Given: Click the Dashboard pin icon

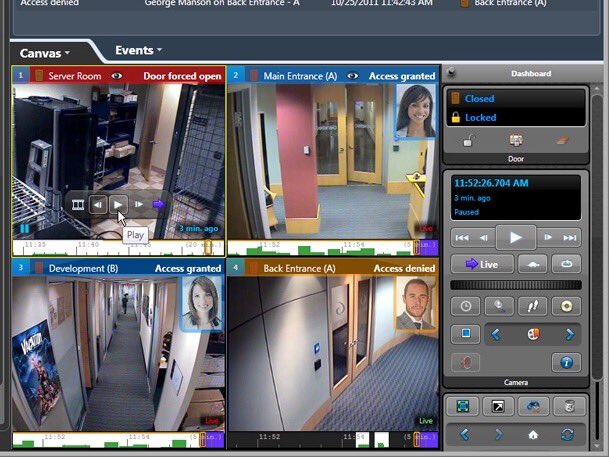Looking at the screenshot, I should [451, 73].
